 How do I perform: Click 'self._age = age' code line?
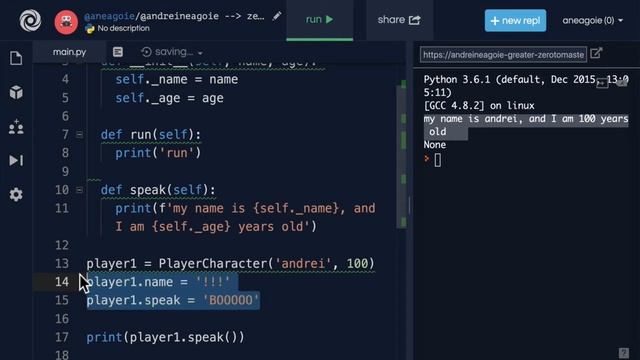169,98
